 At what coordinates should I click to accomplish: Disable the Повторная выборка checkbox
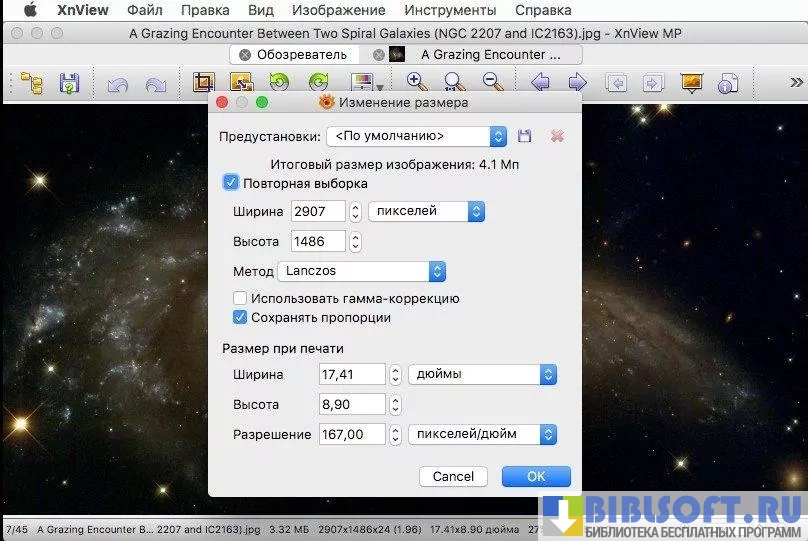(x=231, y=183)
